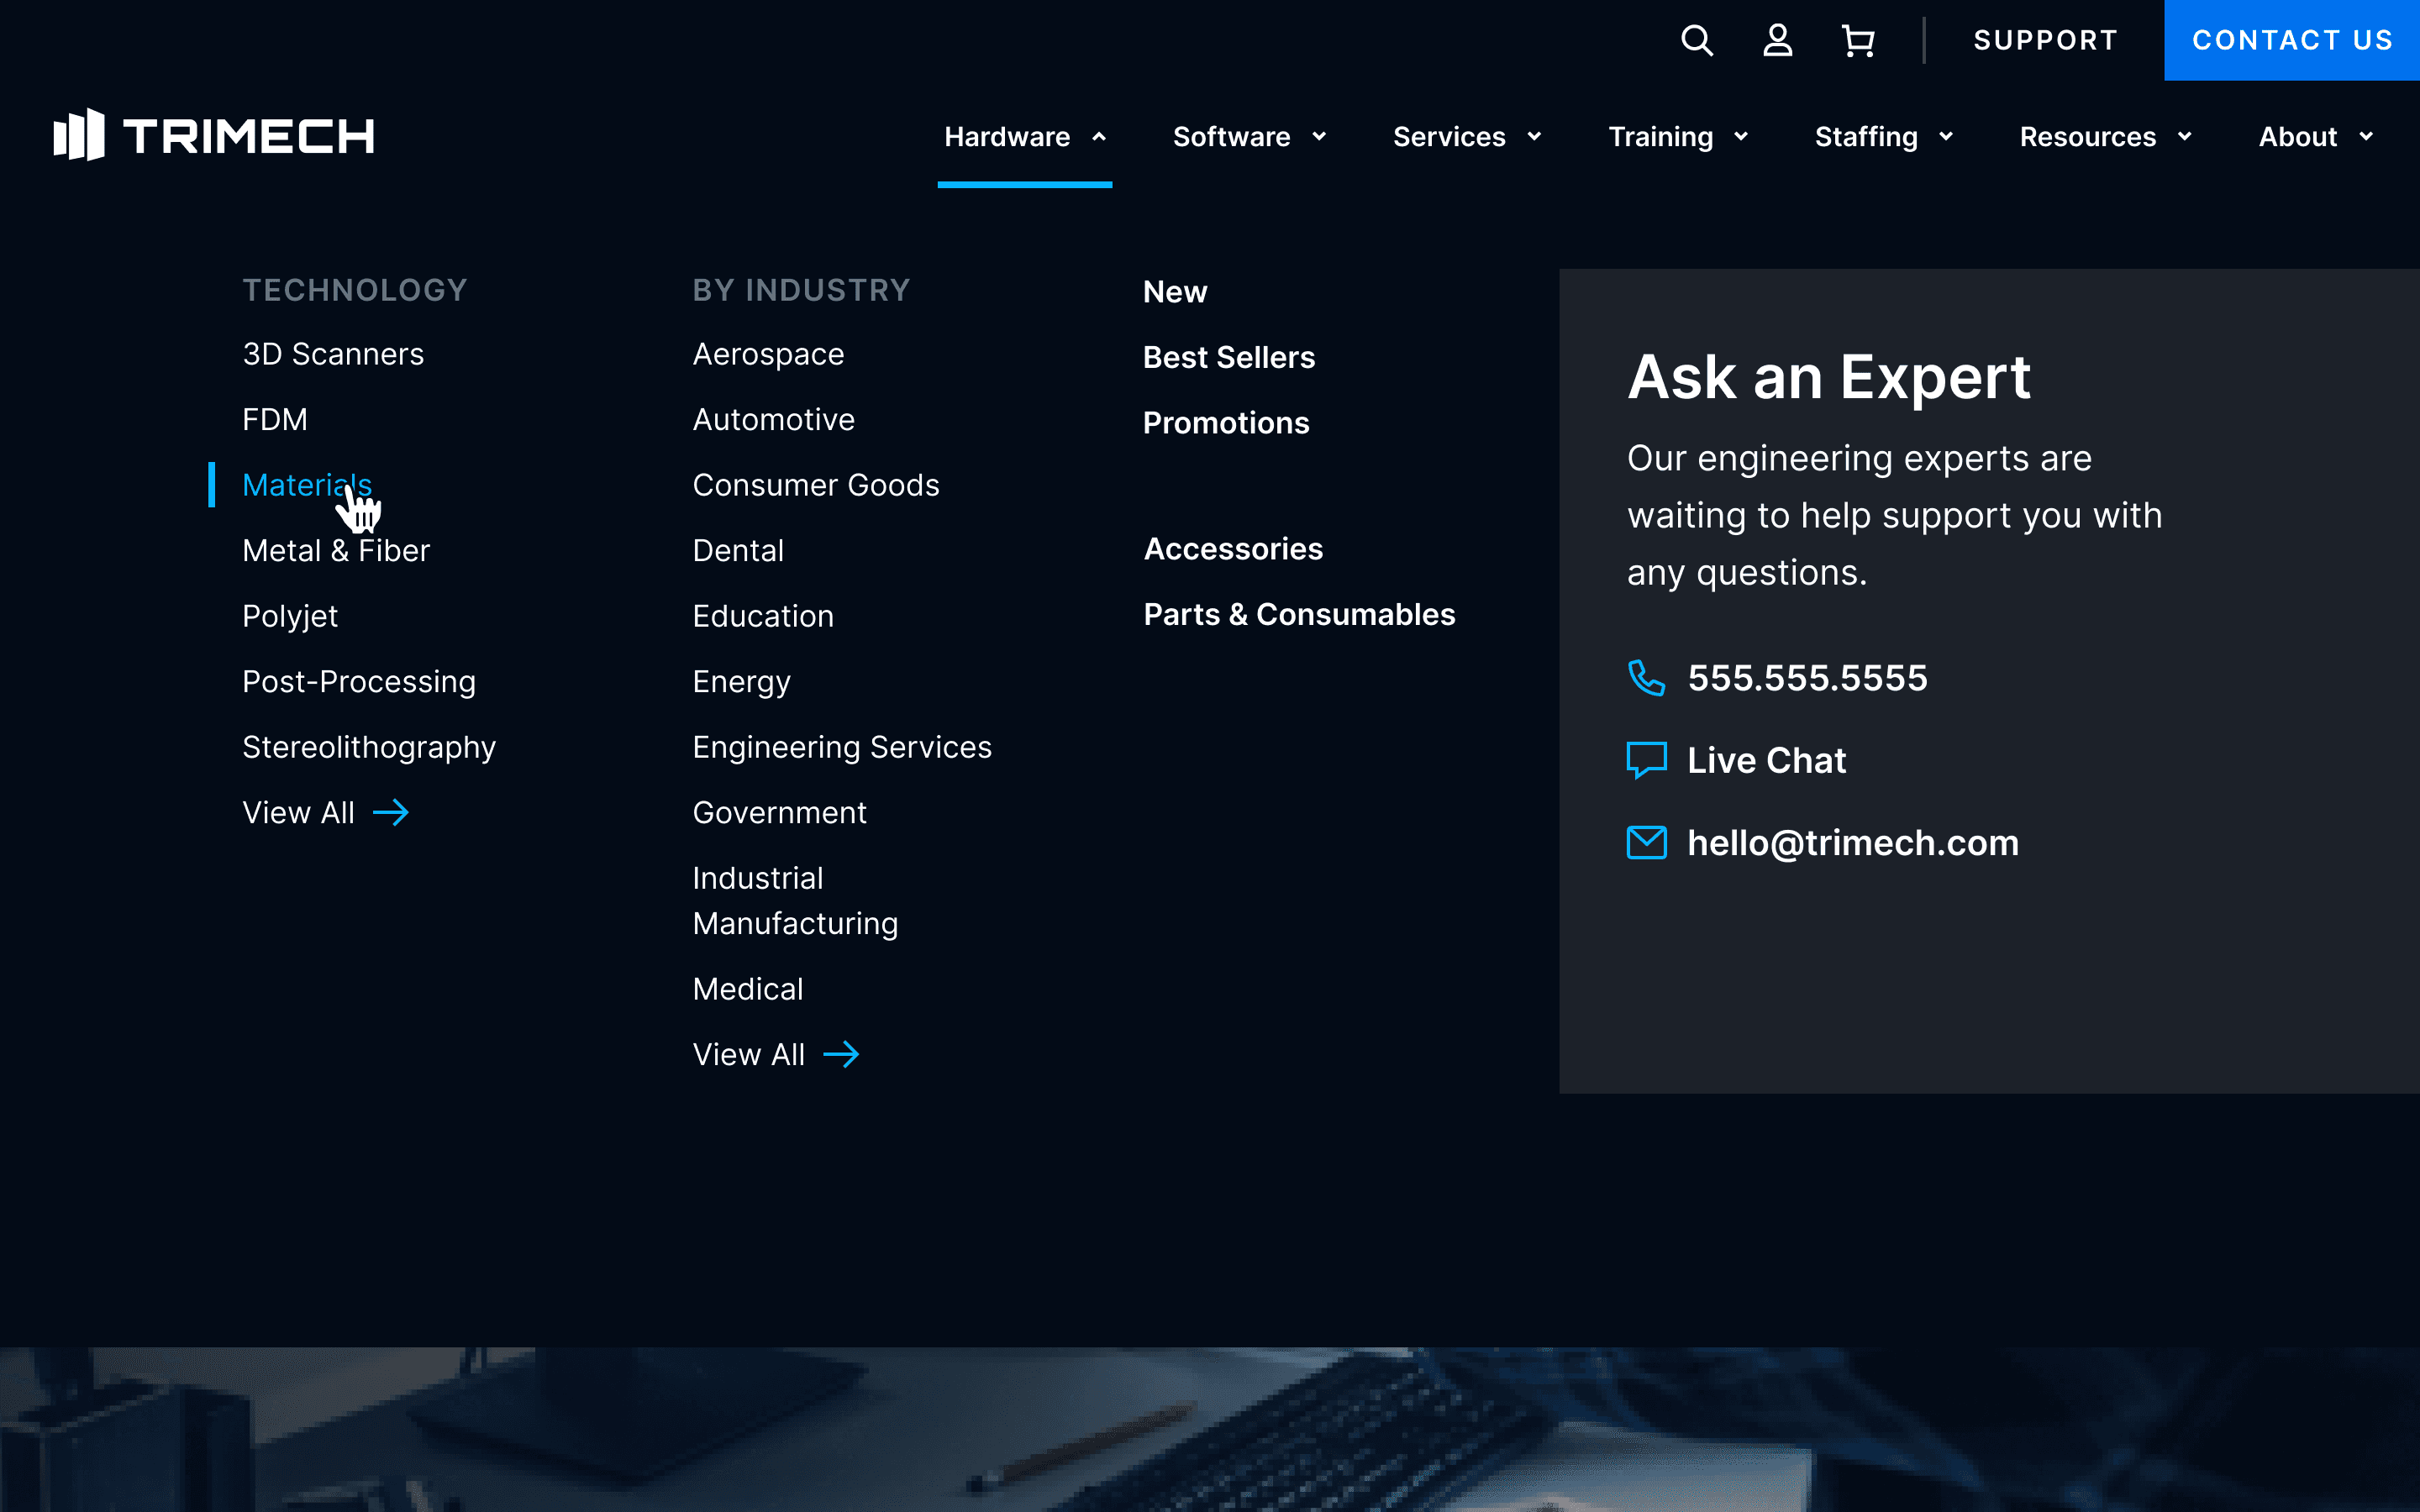Screen dimensions: 2420x1512
Task: Select the Hardware nav item
Action: click(x=1007, y=137)
